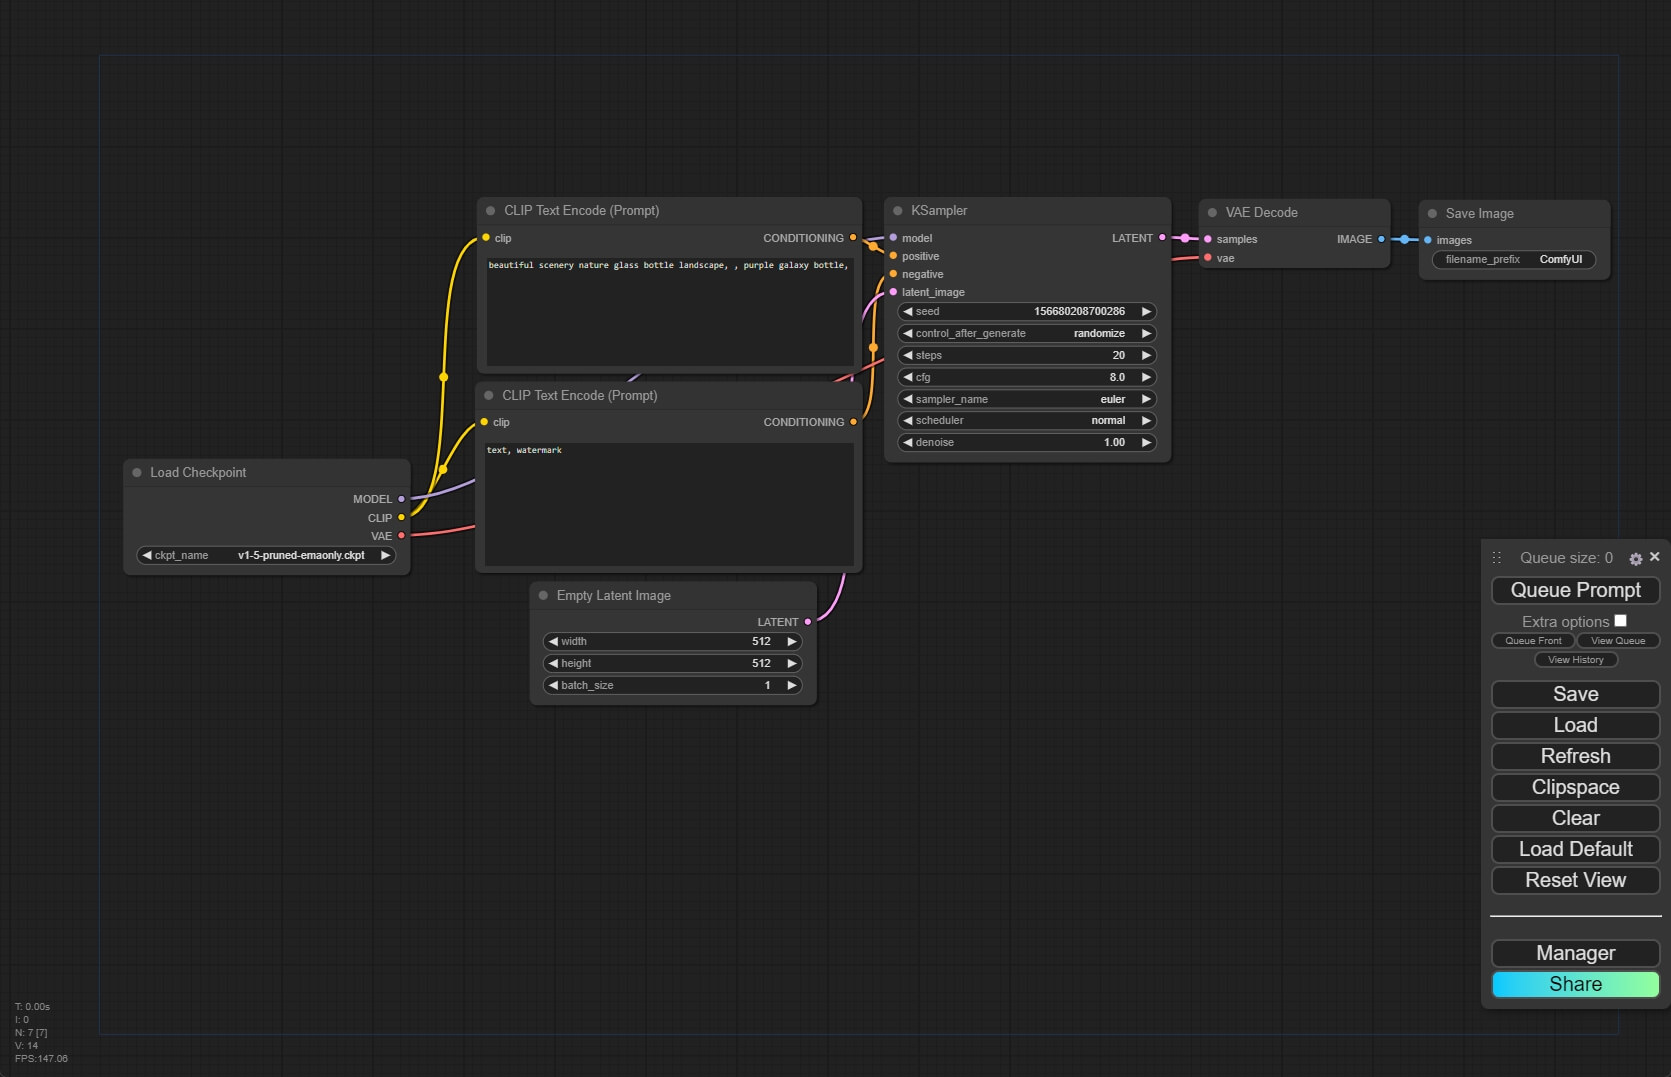Viewport: 1671px width, 1077px height.
Task: Open settings gear in queue panel
Action: click(x=1635, y=559)
